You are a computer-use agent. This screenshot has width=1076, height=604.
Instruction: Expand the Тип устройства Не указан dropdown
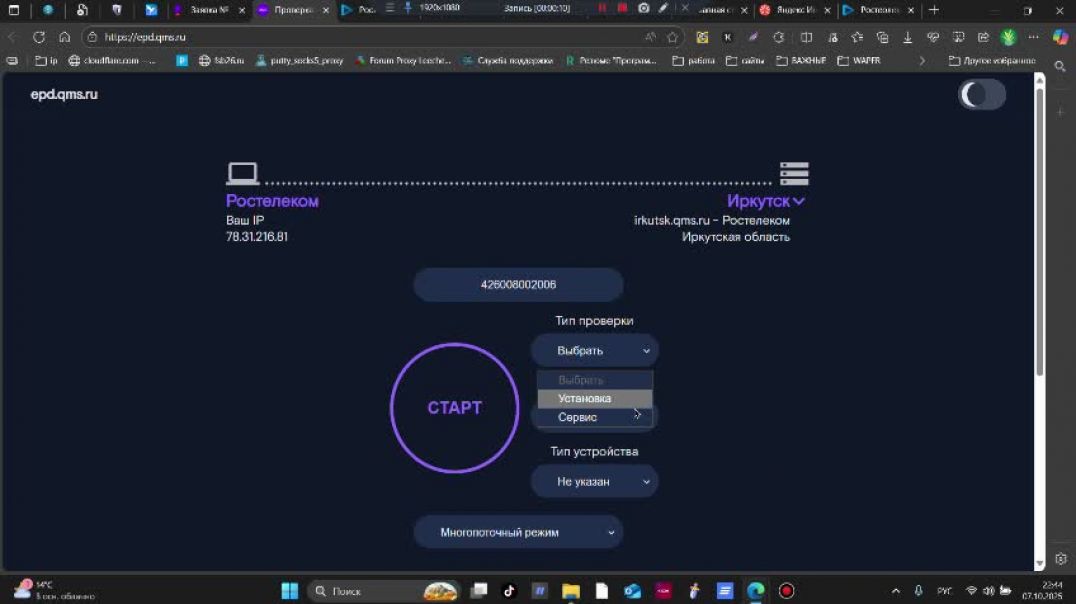pos(594,482)
